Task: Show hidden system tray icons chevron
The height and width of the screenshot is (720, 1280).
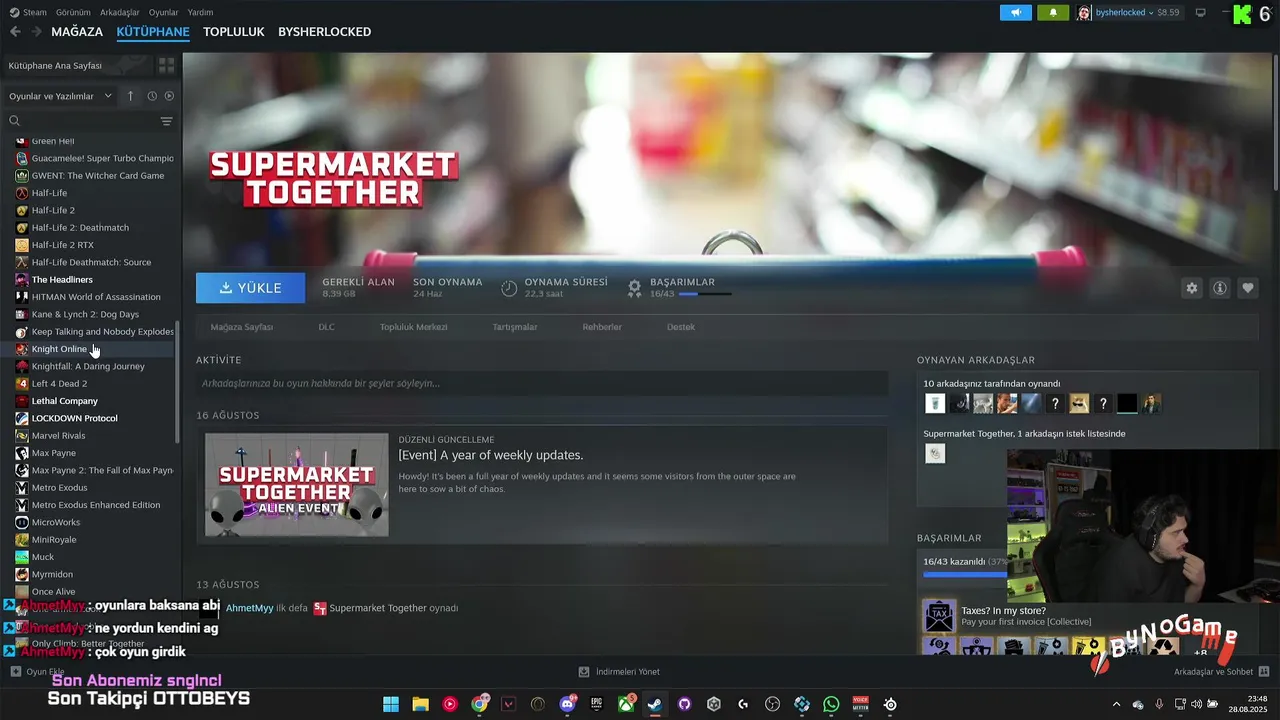Action: click(1117, 704)
